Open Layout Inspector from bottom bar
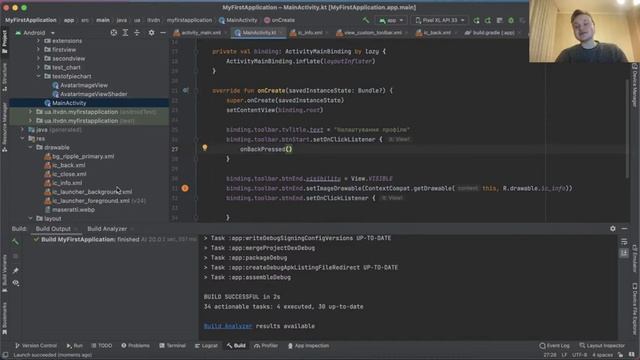The height and width of the screenshot is (360, 640). pyautogui.click(x=602, y=346)
